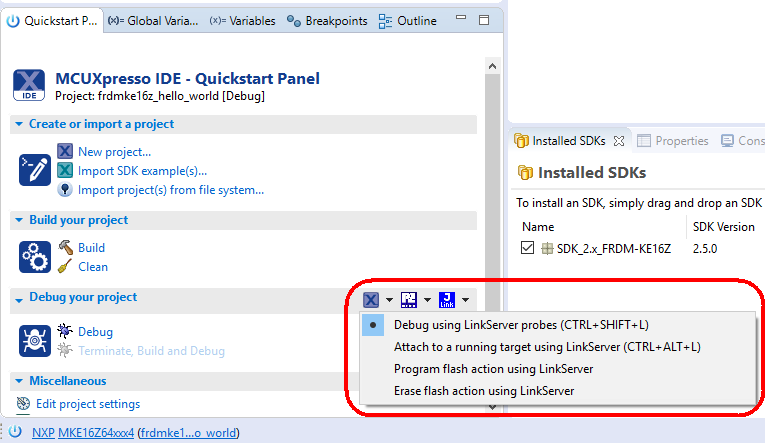Click the Debug bug icon

pos(65,331)
